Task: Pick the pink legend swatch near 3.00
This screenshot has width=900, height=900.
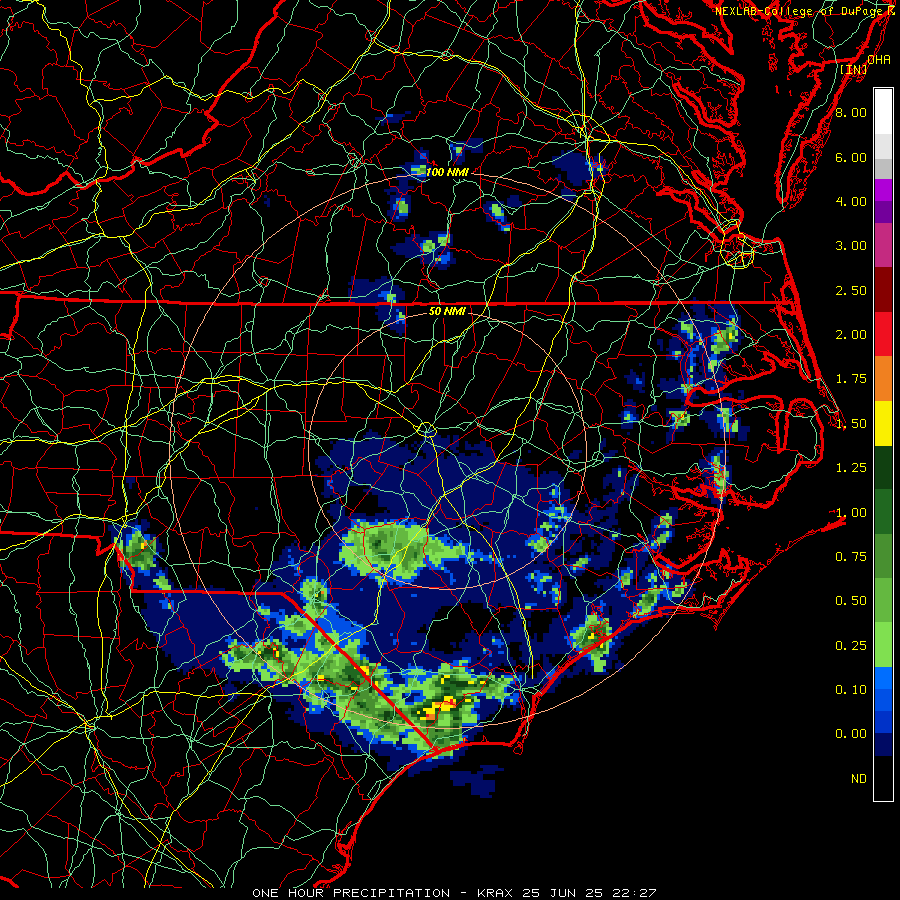Action: (883, 245)
